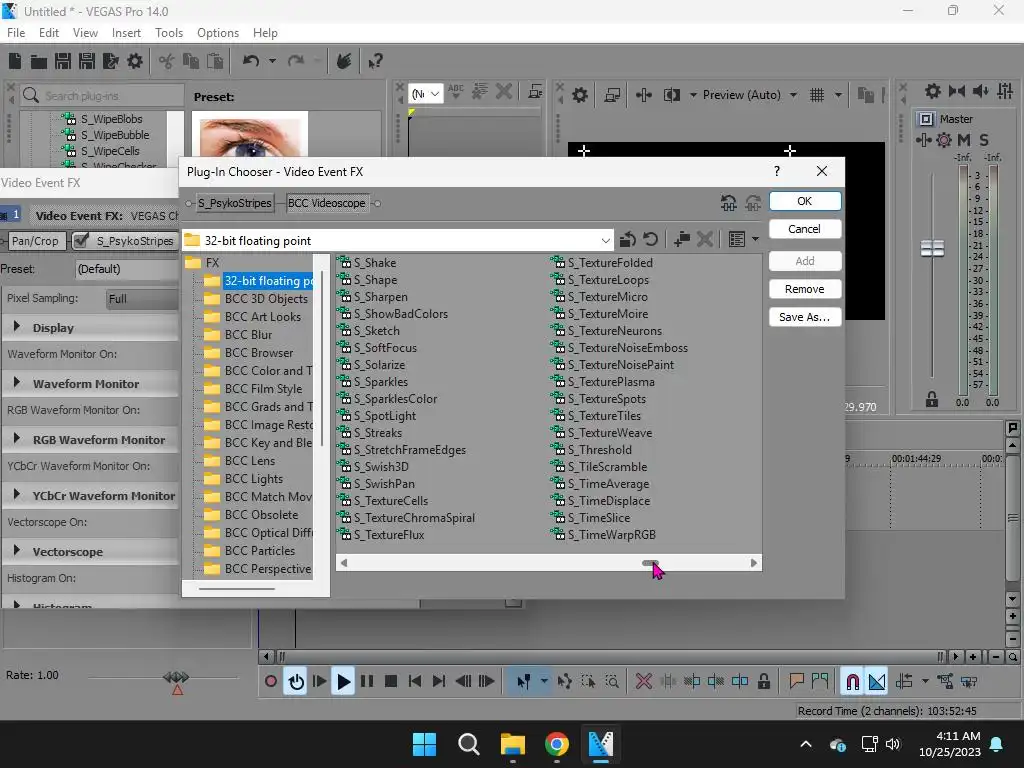Click the Undo arrow in main toolbar
Image resolution: width=1024 pixels, height=768 pixels.
click(x=251, y=61)
